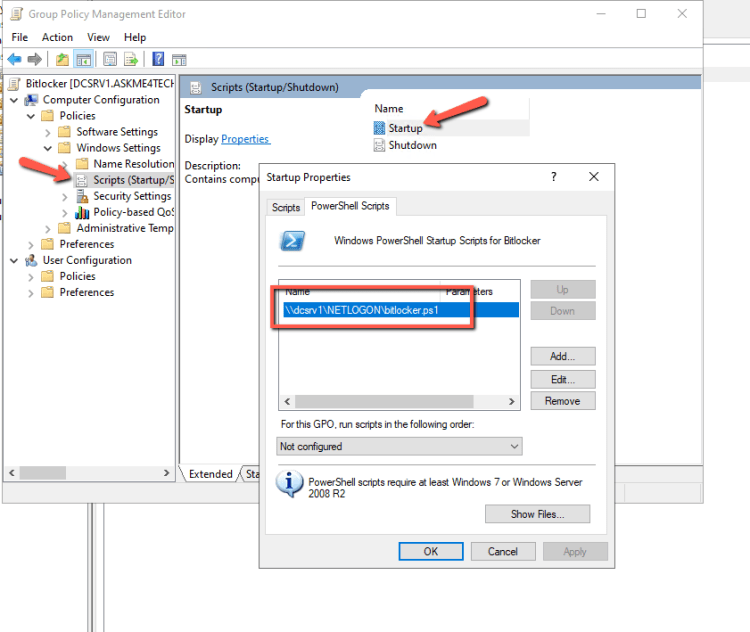Viewport: 750px width, 632px height.
Task: Click Cancel in Startup Properties
Action: coord(503,552)
